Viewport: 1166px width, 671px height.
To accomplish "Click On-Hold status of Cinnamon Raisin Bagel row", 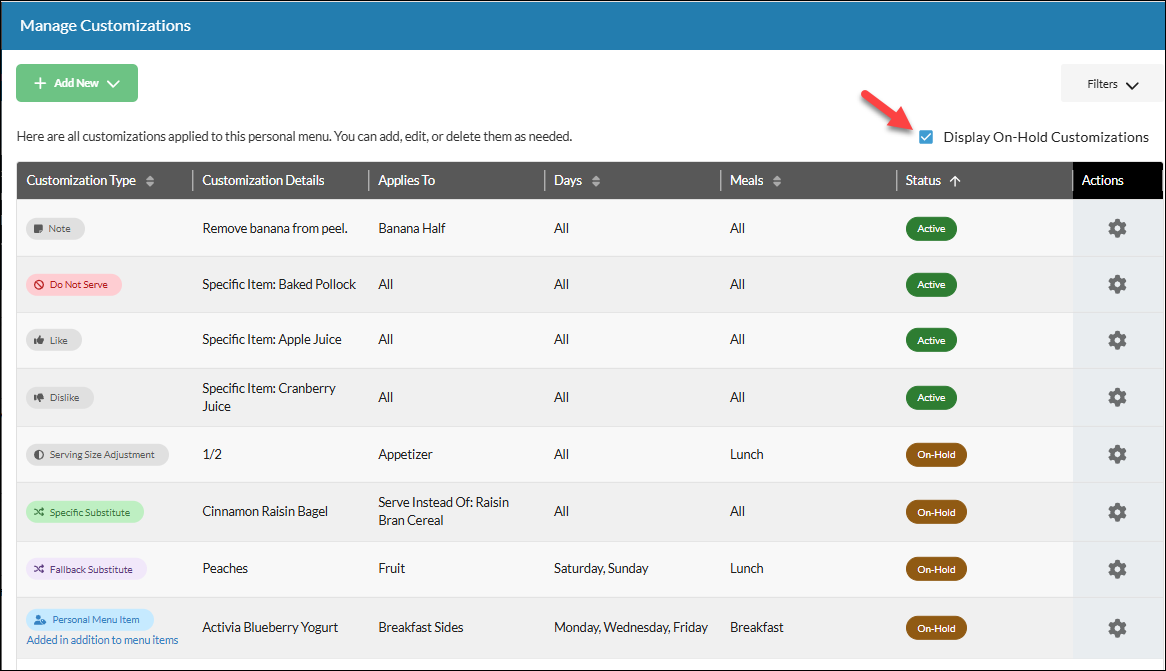I will coord(936,512).
